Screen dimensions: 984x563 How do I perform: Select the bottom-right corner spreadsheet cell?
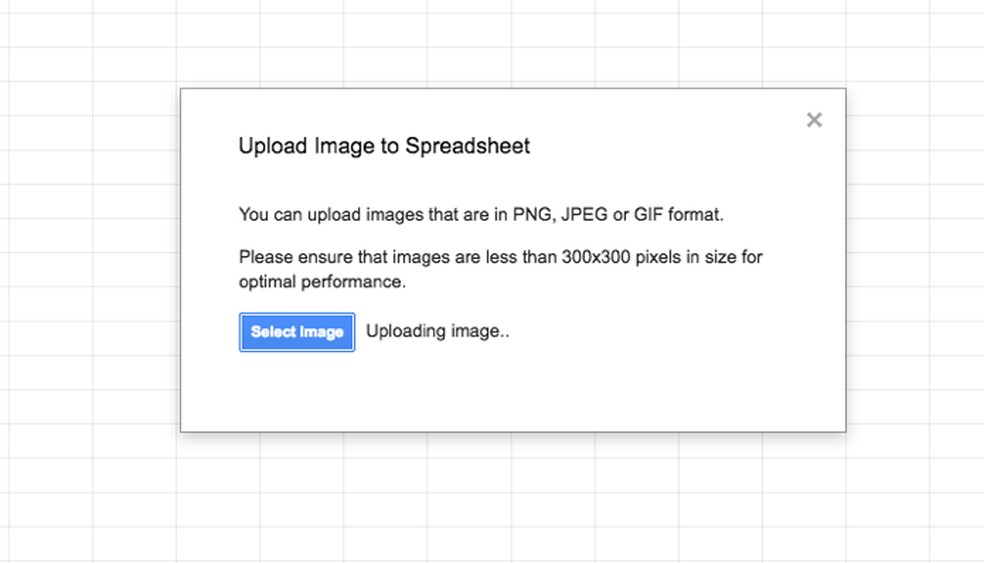pos(955,545)
